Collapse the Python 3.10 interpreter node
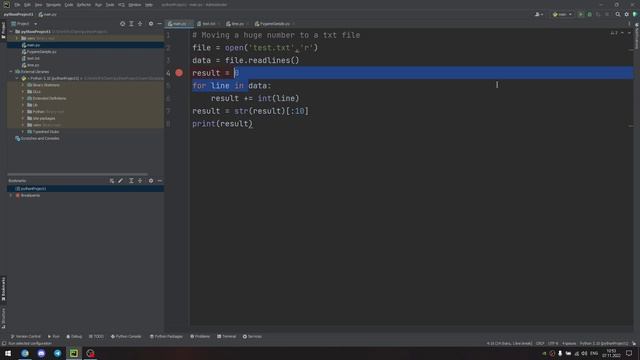 [17, 78]
